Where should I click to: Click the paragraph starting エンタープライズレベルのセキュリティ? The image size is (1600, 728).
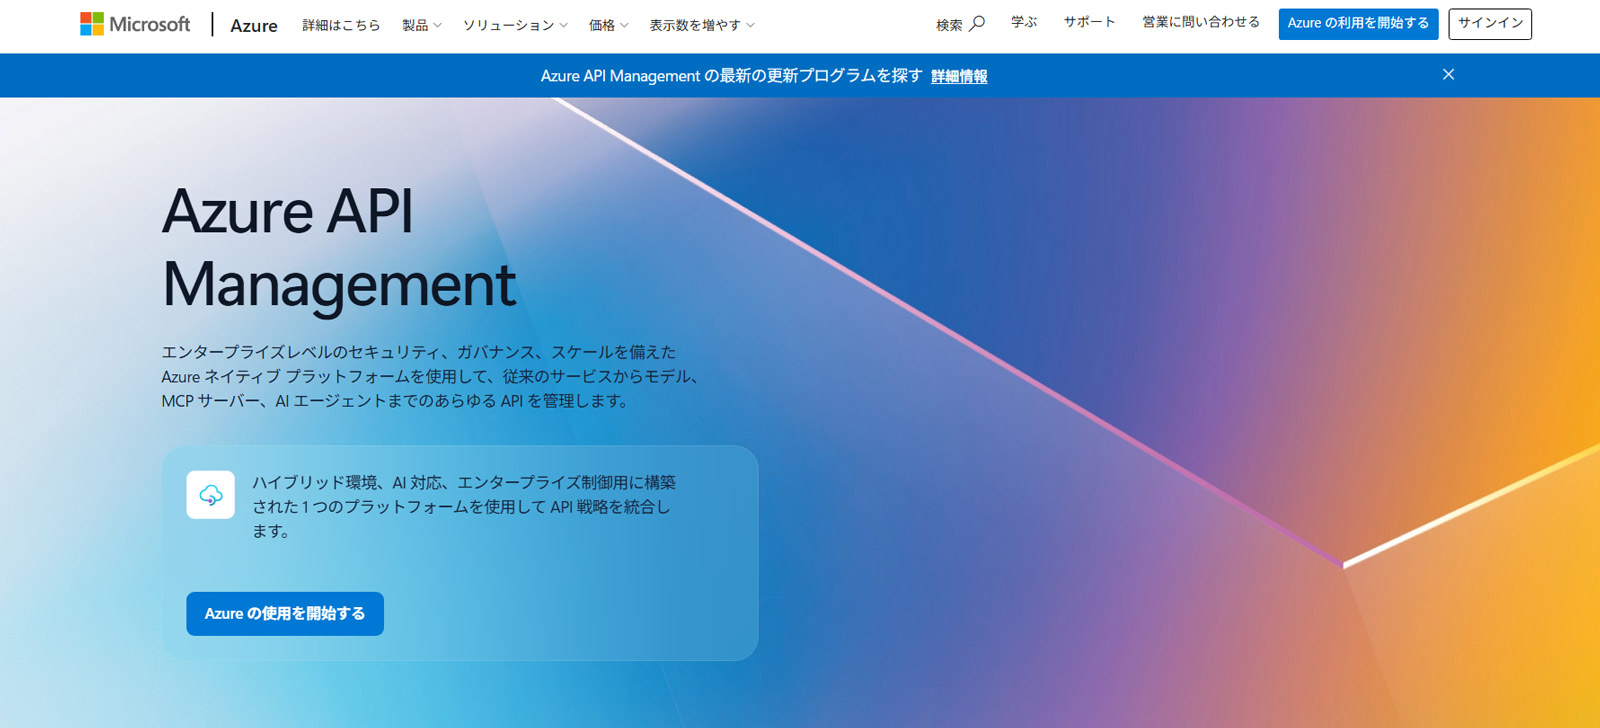coord(431,376)
